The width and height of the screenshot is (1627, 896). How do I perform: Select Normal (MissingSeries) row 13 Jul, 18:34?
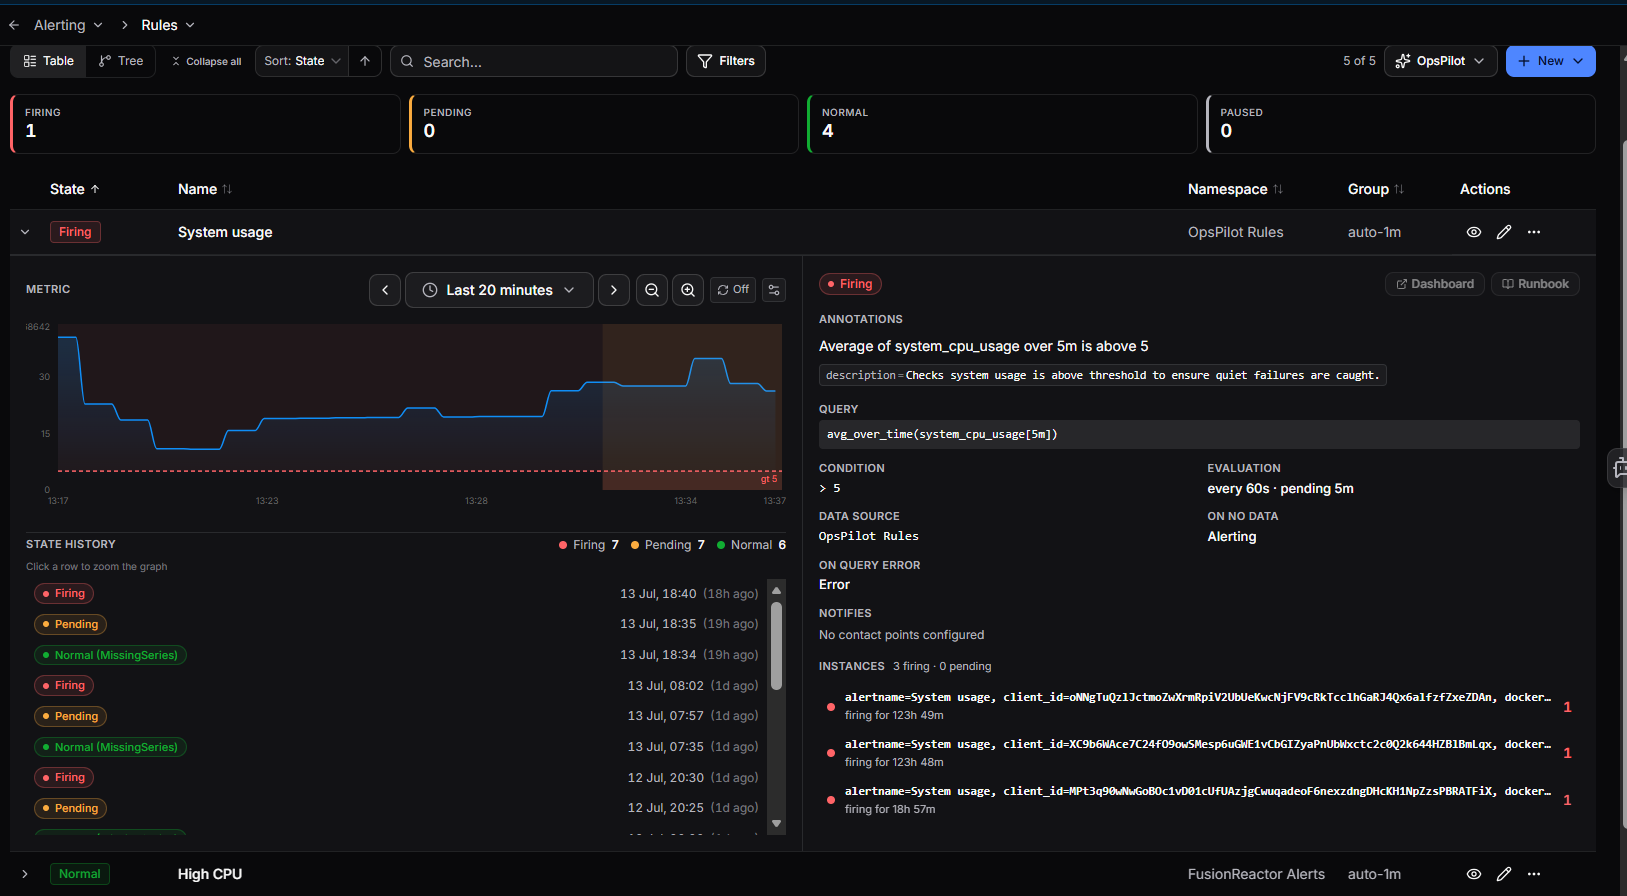(x=396, y=655)
